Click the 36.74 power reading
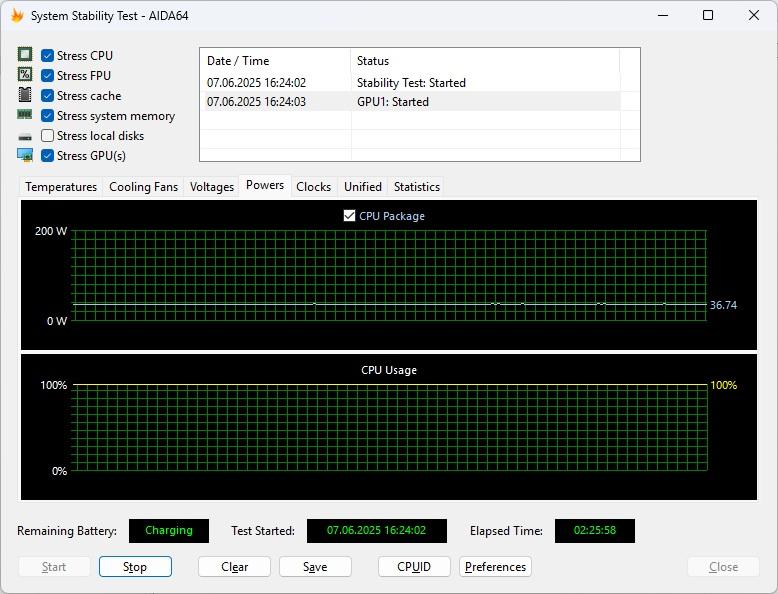778x594 pixels. pos(723,305)
